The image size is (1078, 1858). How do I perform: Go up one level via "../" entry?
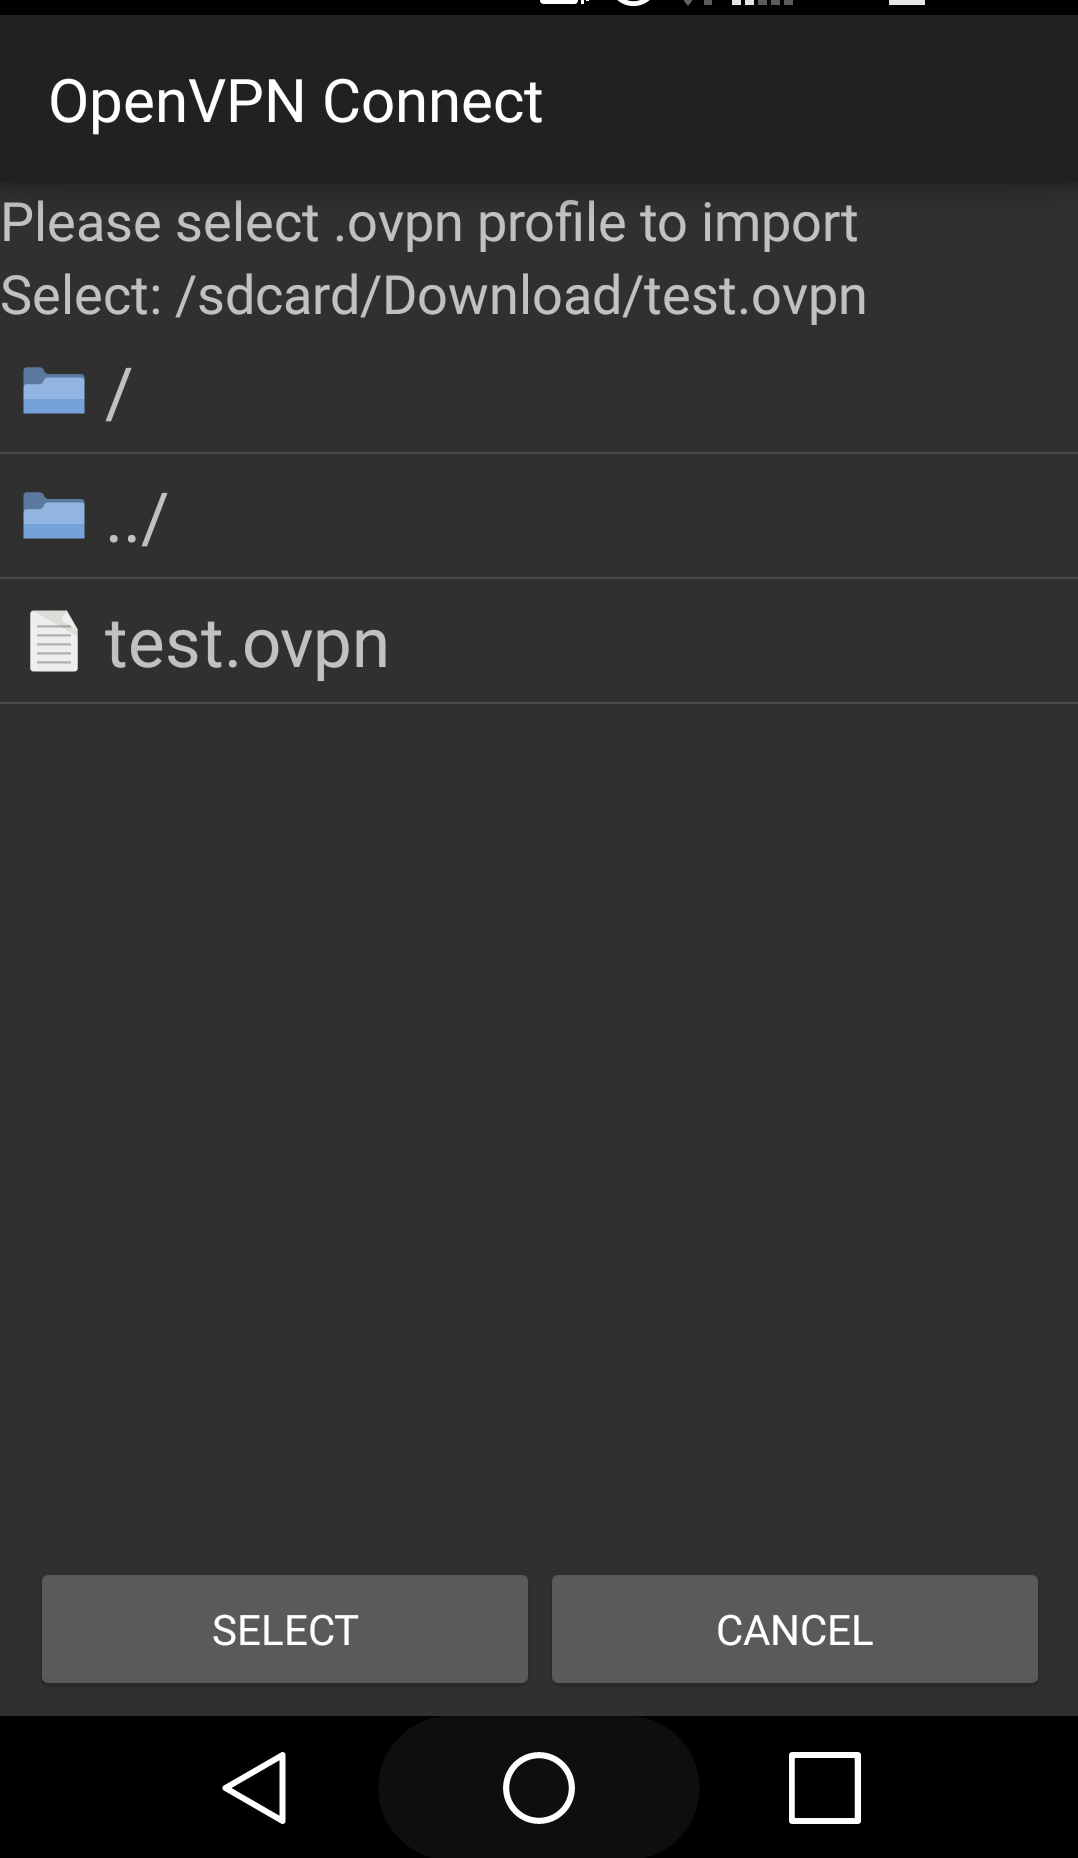click(x=539, y=516)
